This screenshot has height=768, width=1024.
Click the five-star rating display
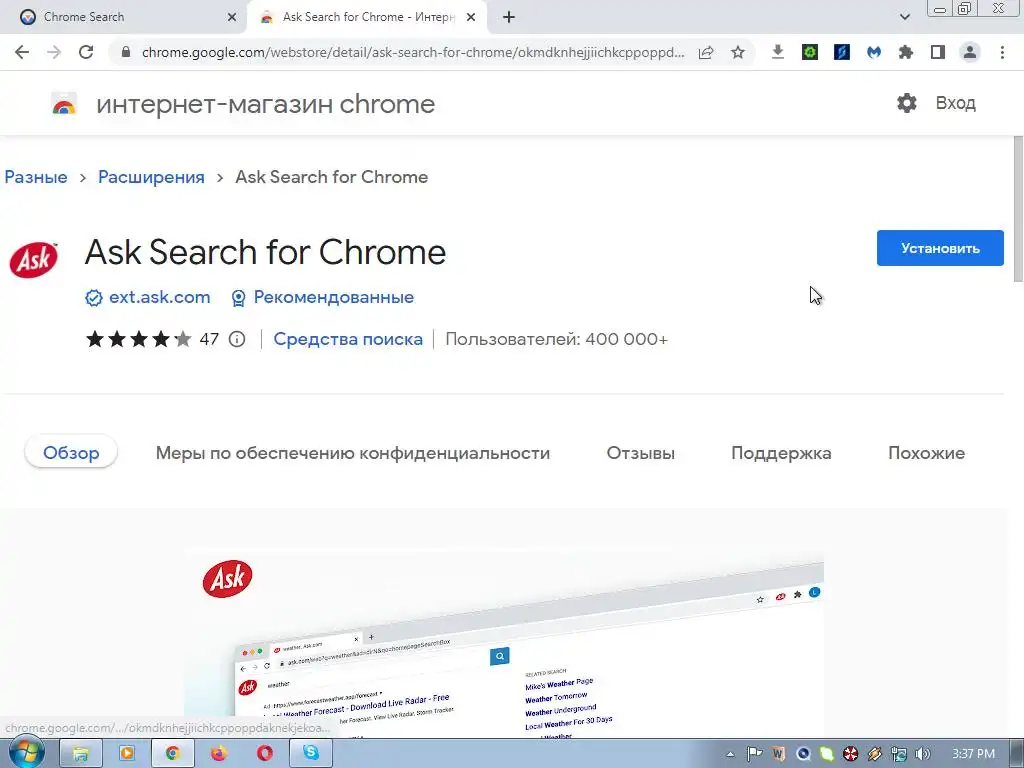point(138,339)
